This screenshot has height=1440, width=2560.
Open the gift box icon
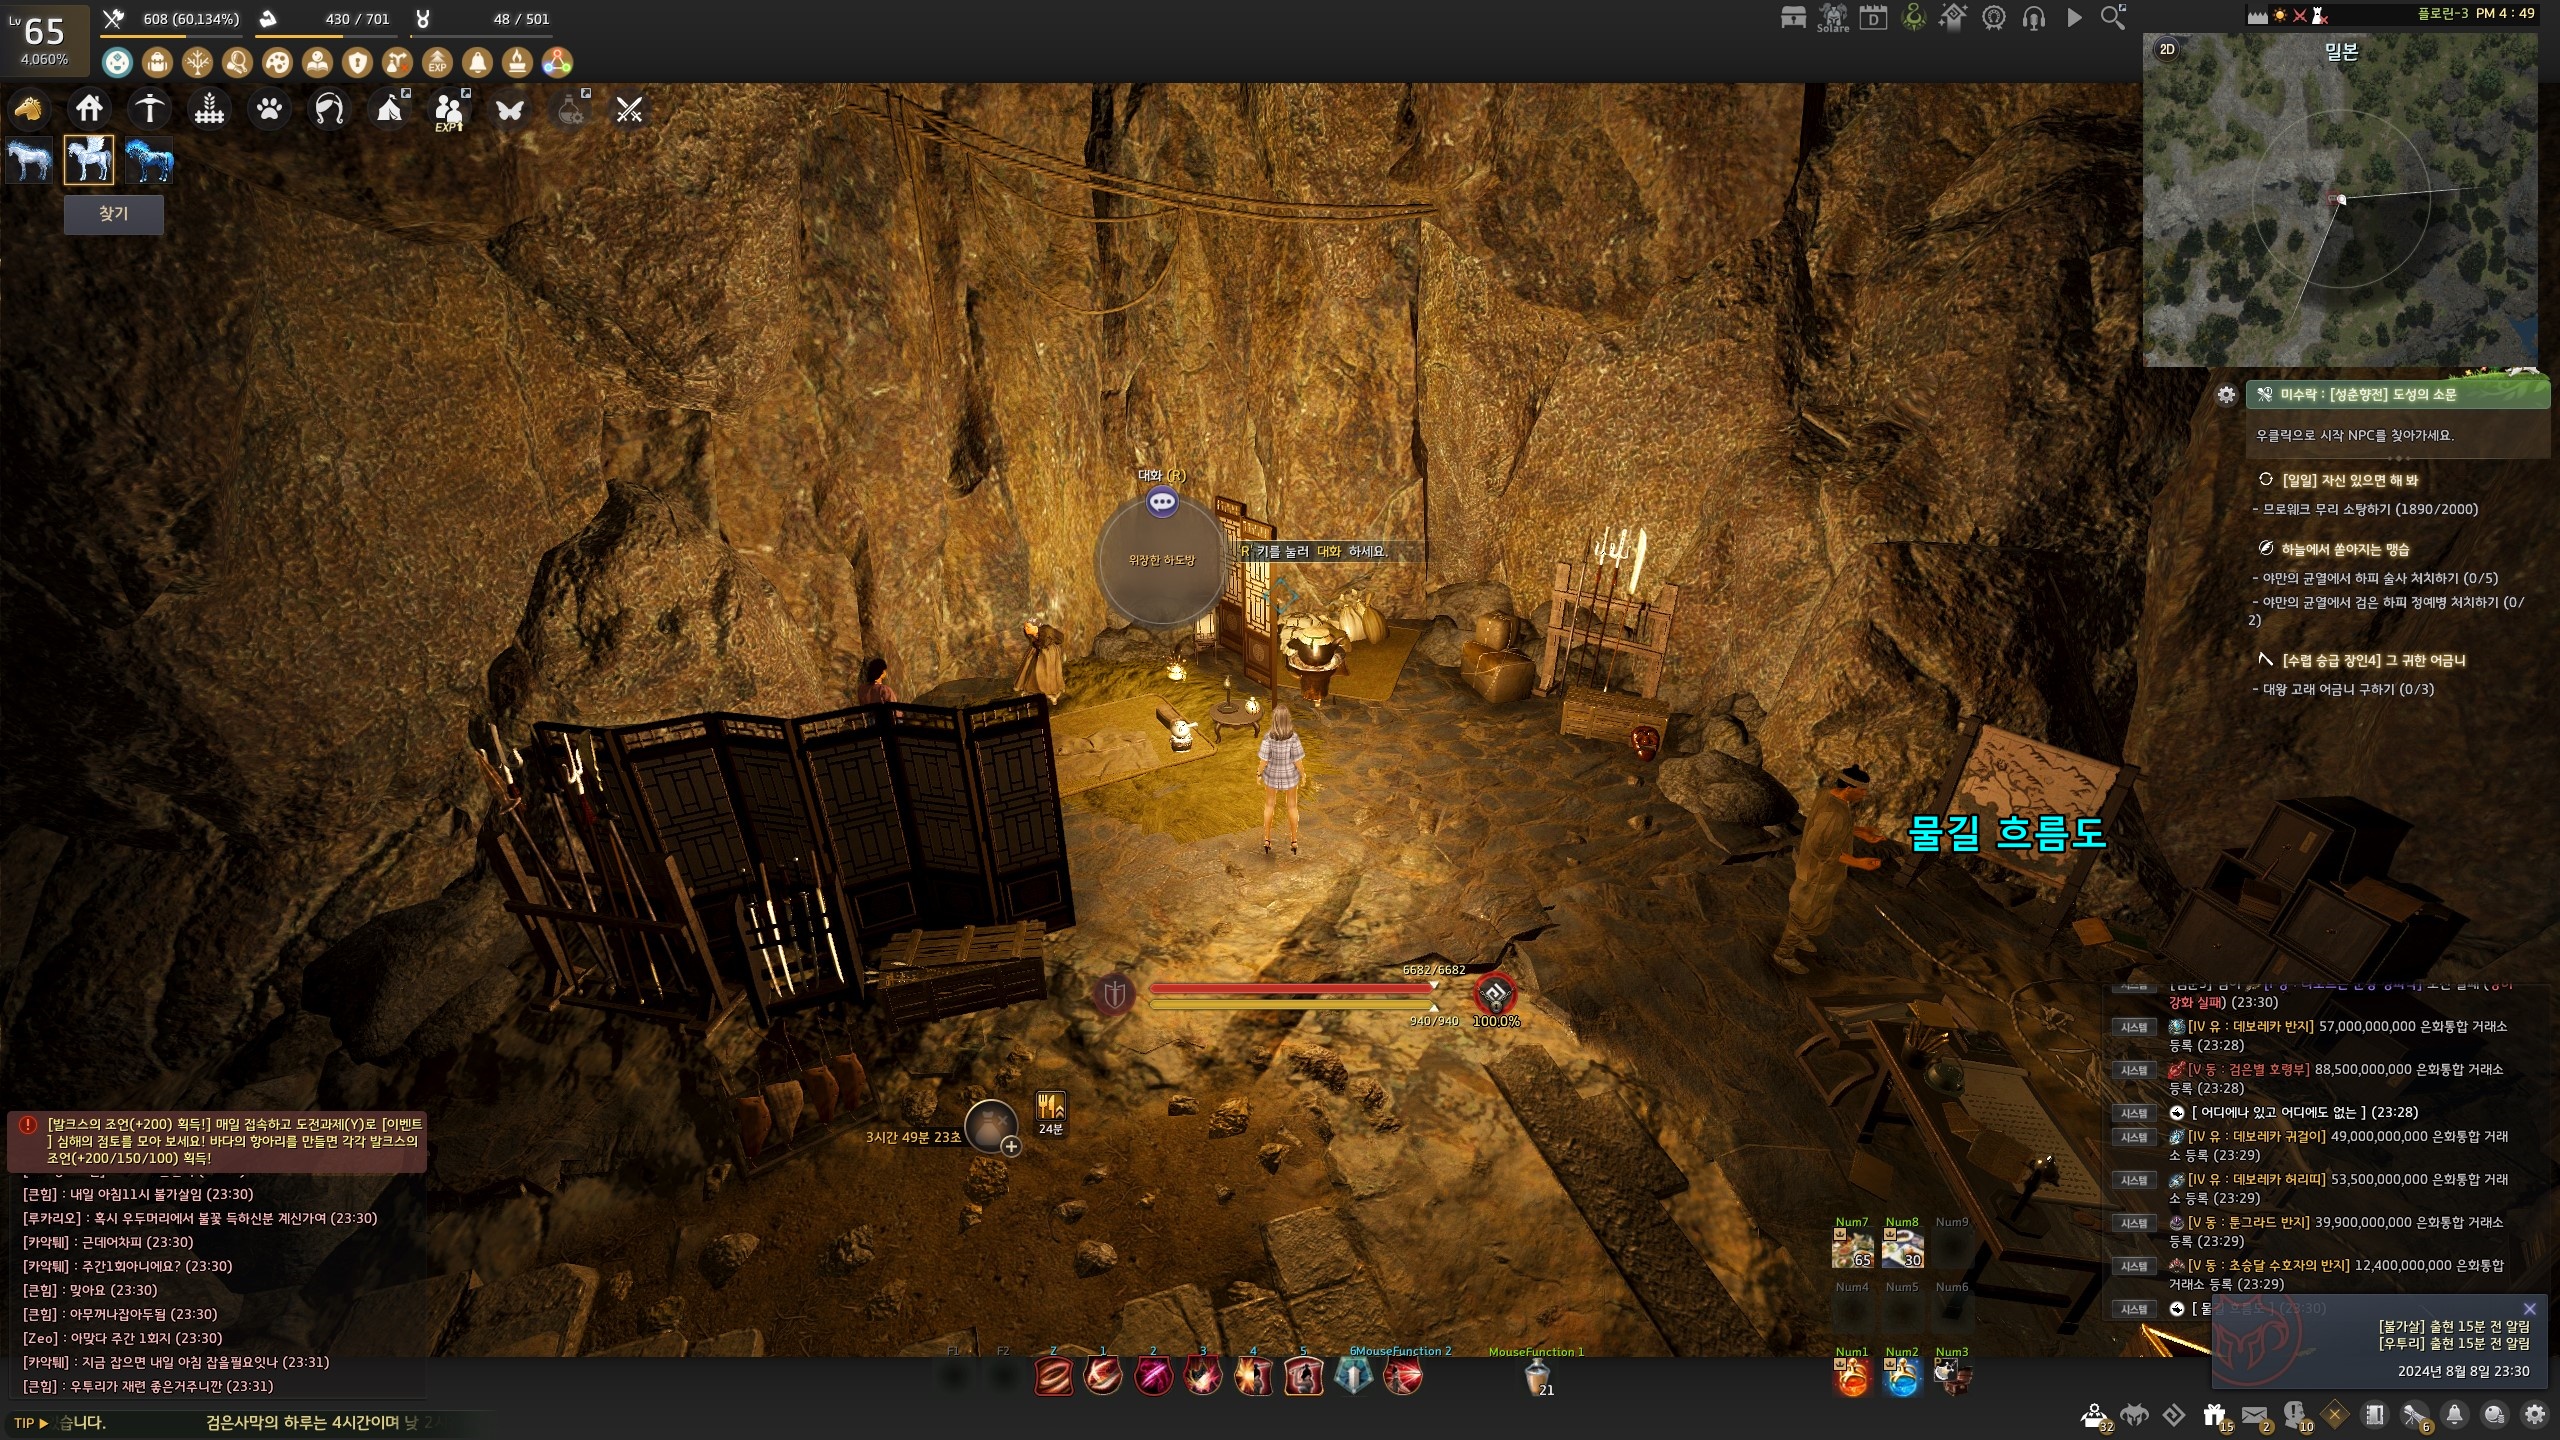click(2214, 1415)
